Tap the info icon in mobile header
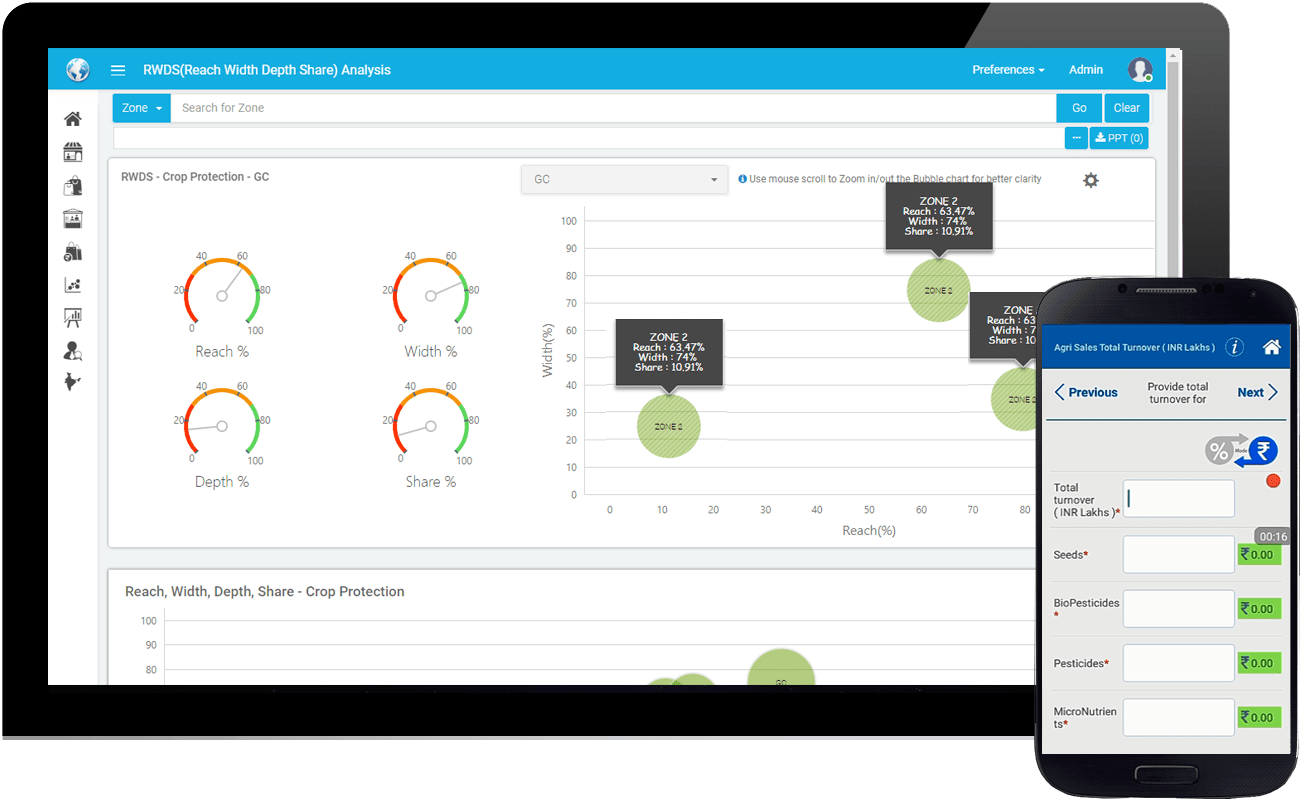 1235,347
